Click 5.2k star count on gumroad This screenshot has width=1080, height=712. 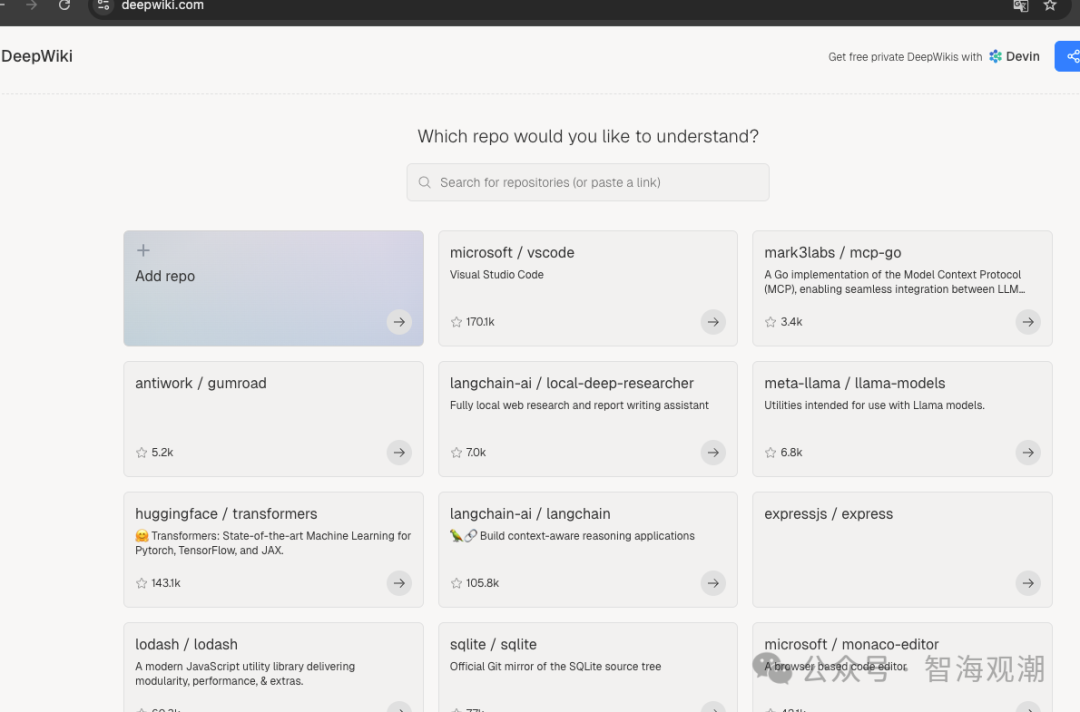point(162,452)
